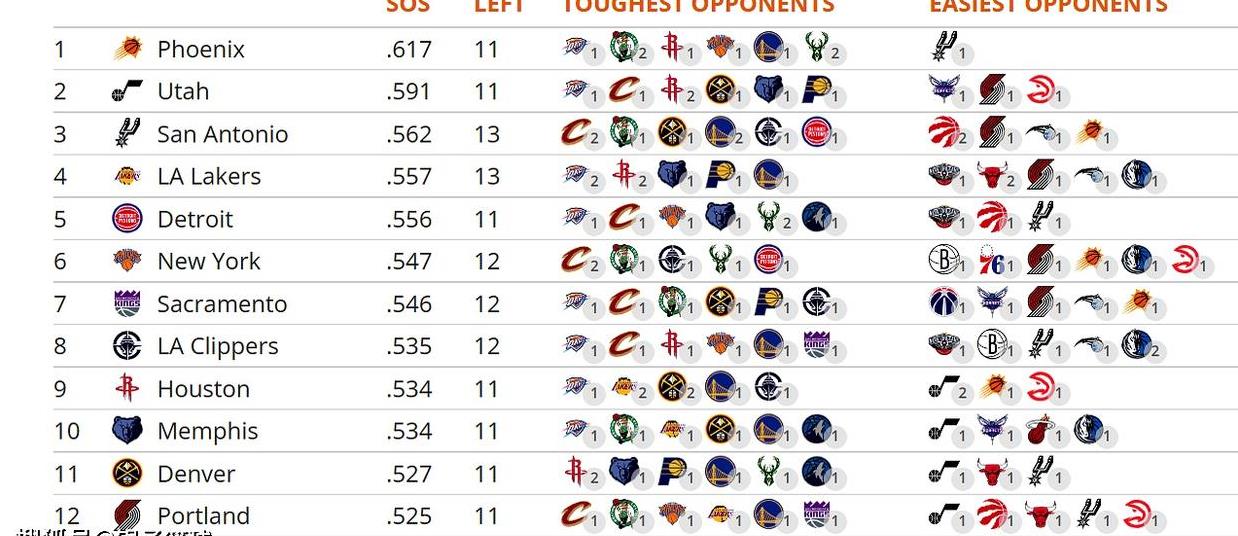This screenshot has width=1238, height=536.
Task: Open the LA Clippers team link
Action: point(218,346)
